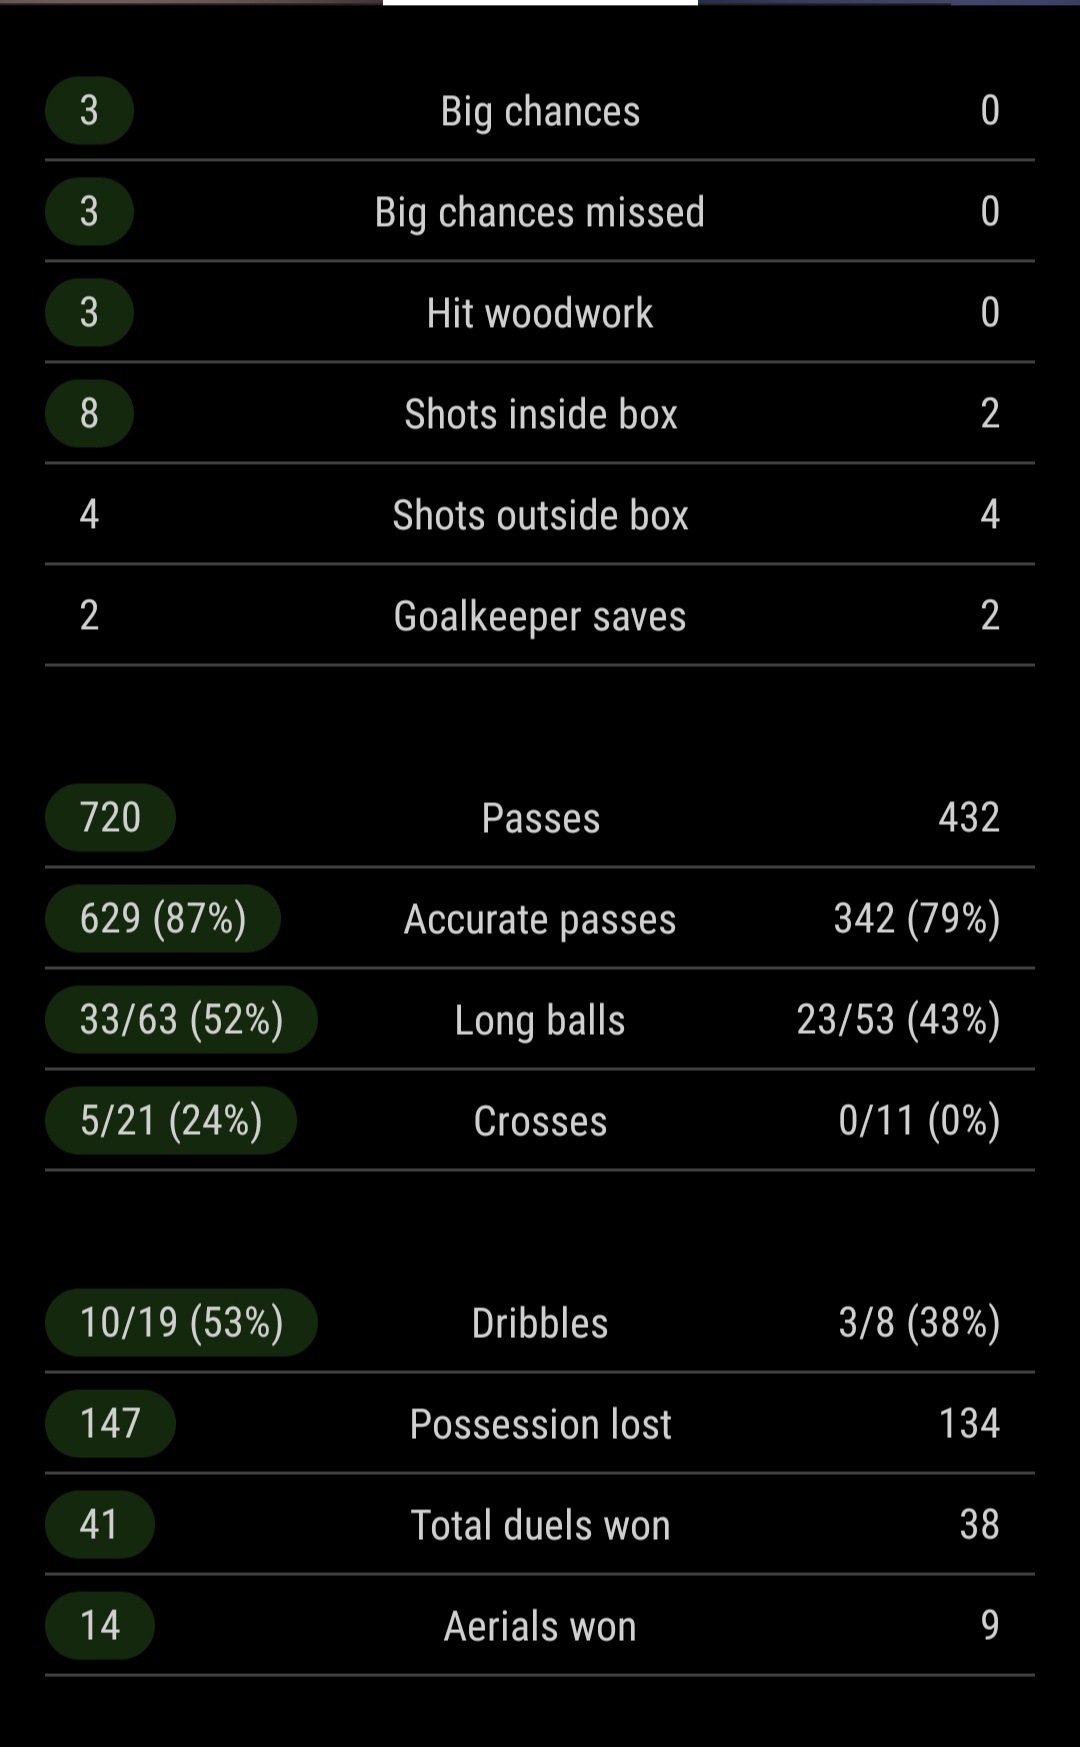Tap the Dribbles row label
The width and height of the screenshot is (1080, 1747).
[x=540, y=1323]
